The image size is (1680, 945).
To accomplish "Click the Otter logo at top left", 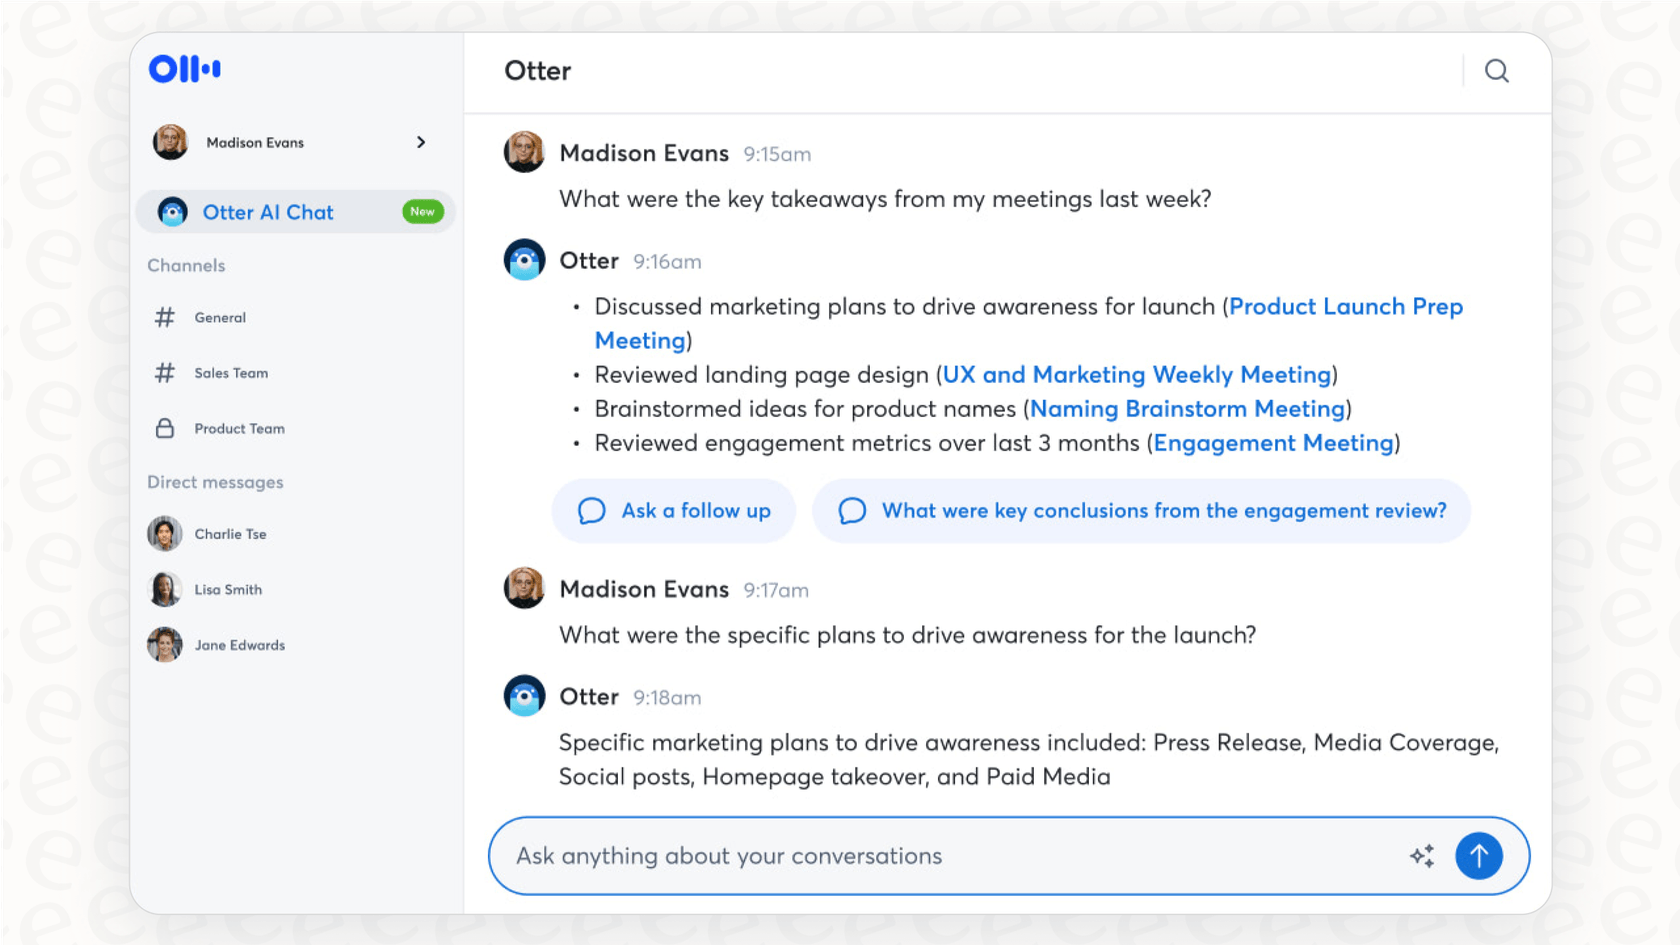I will pyautogui.click(x=184, y=68).
